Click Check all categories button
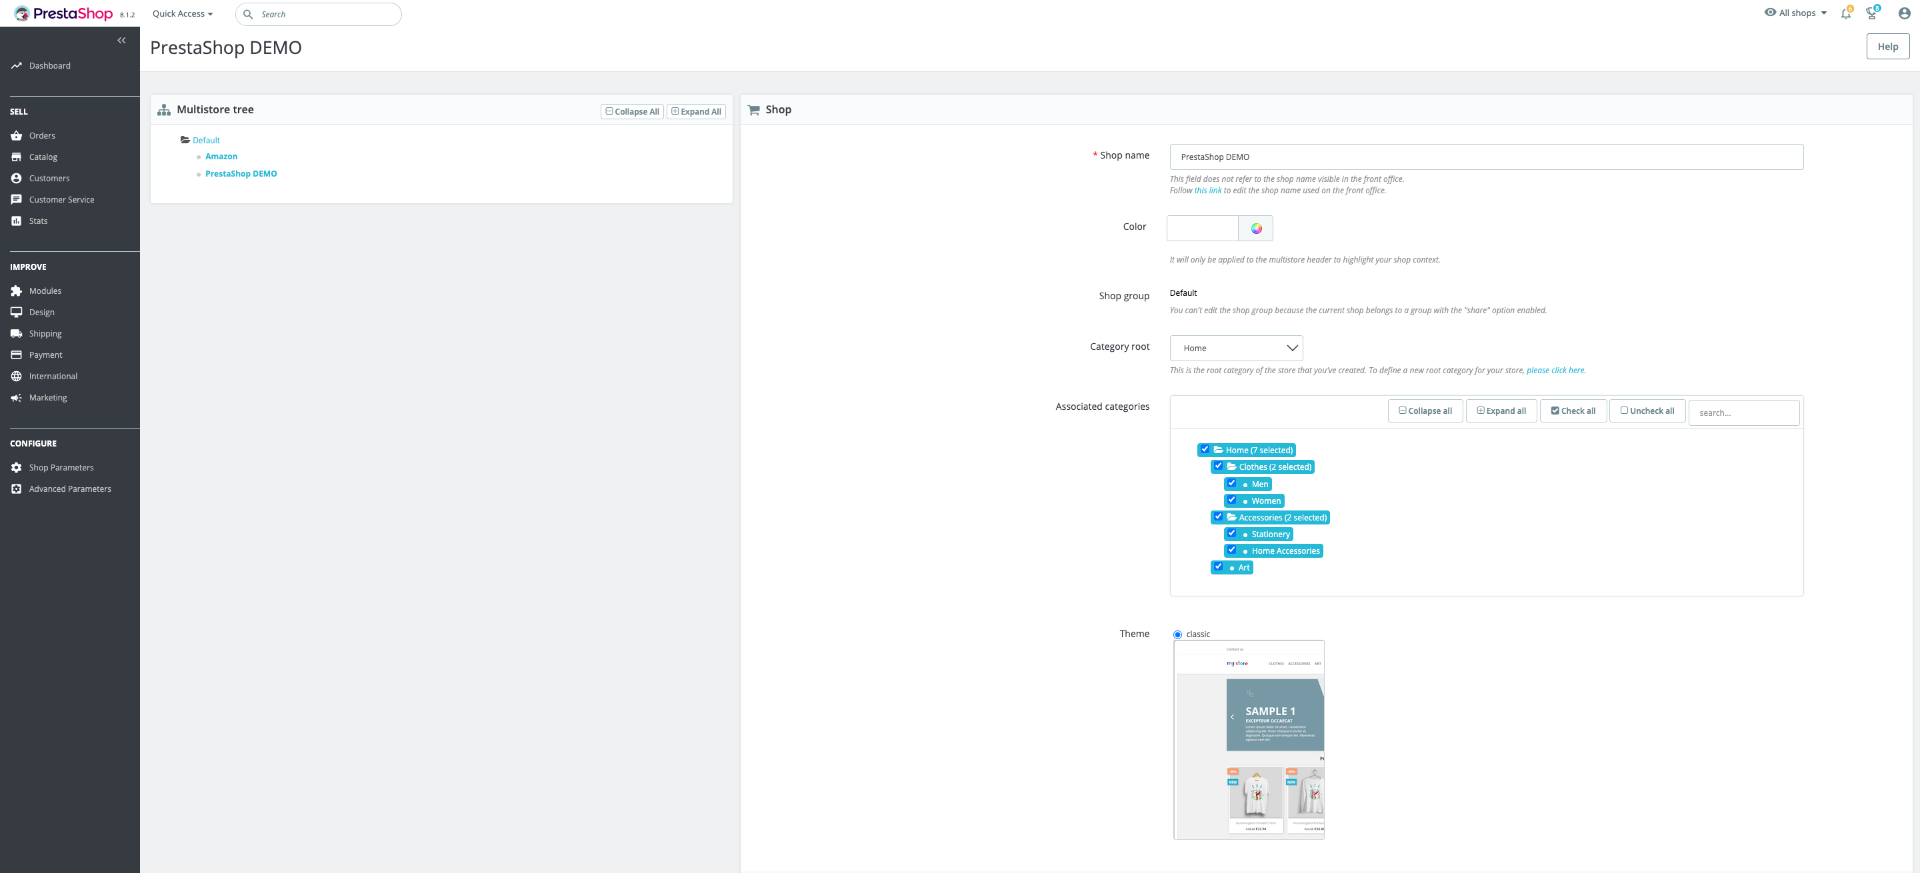 [1573, 411]
